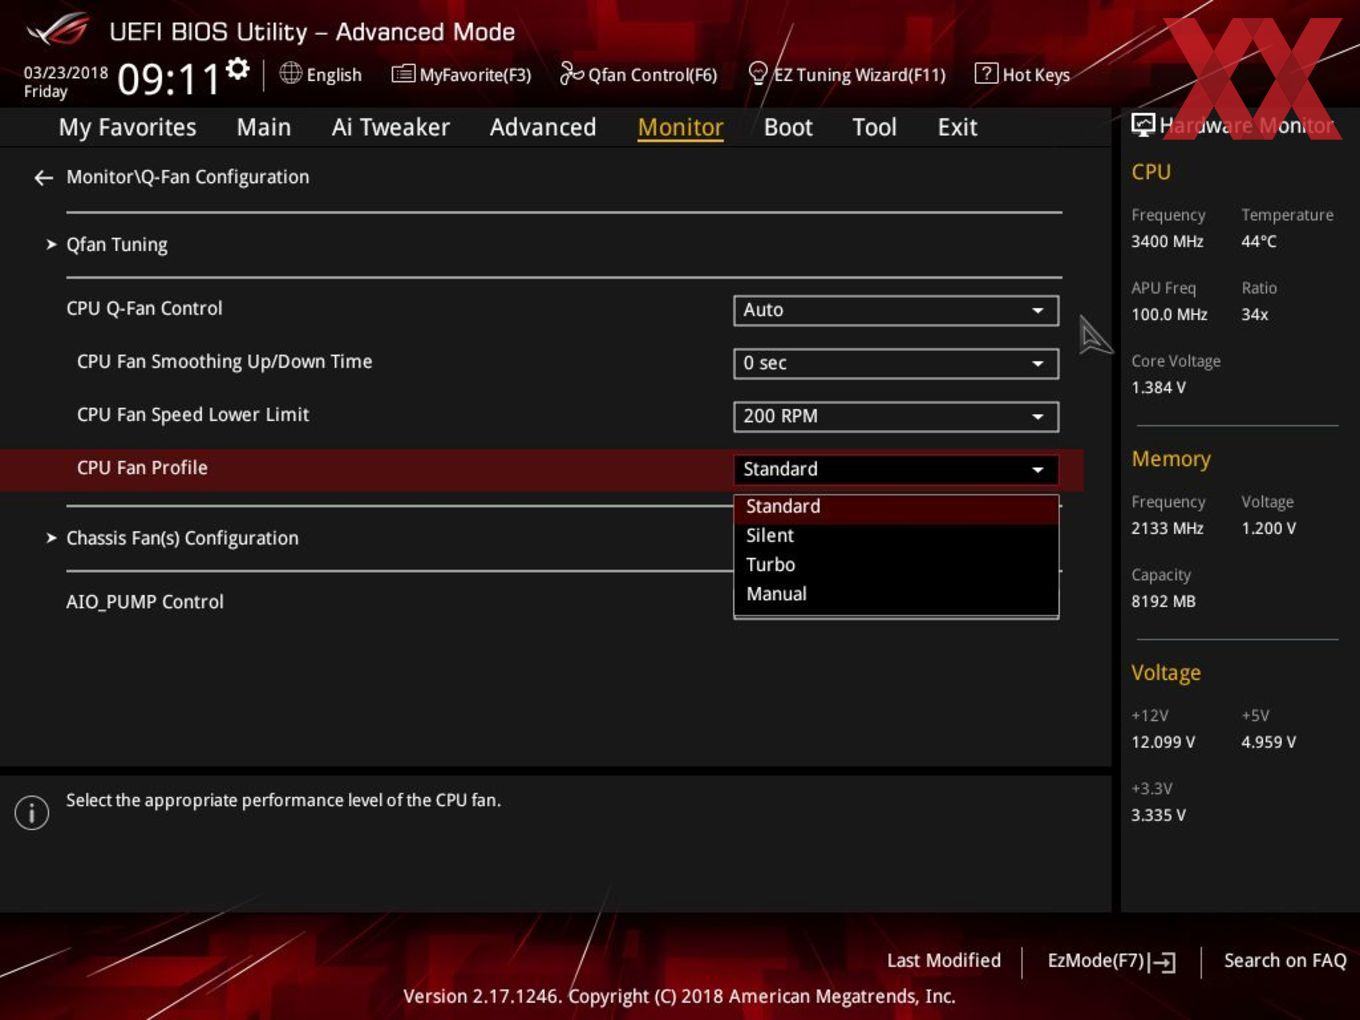
Task: Click the CPU Fan Speed Lower Limit label
Action: tap(193, 415)
